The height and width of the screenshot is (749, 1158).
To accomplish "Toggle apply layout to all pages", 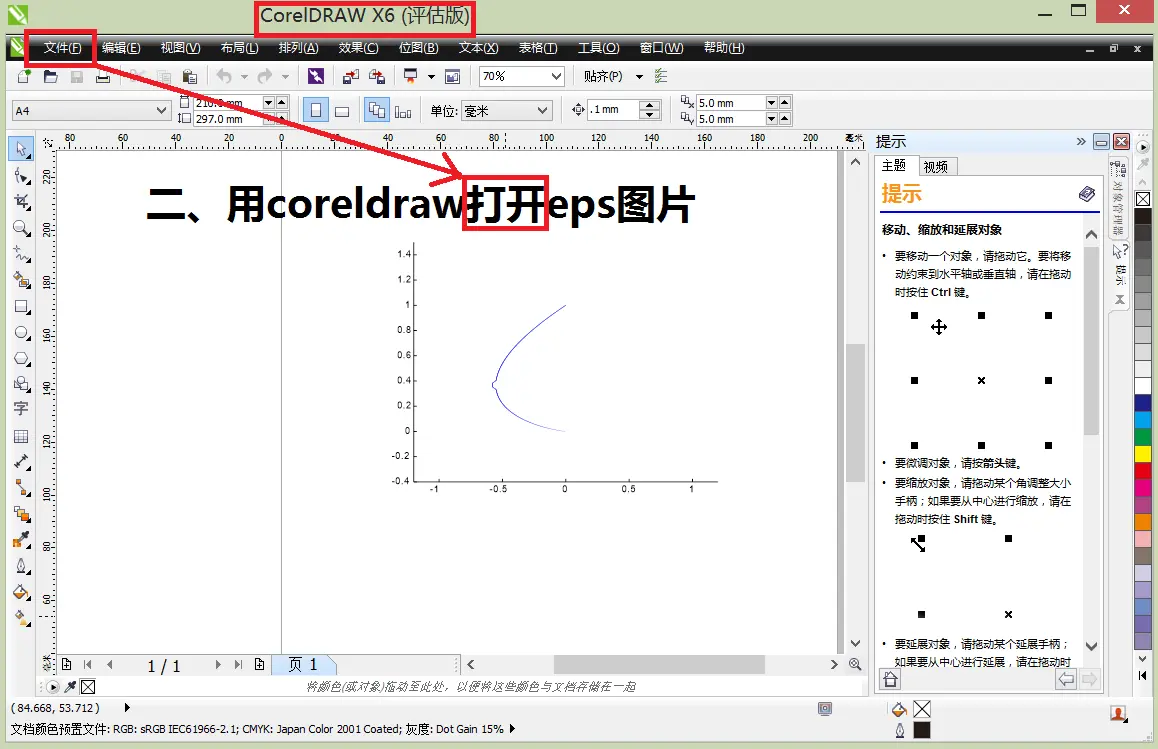I will [377, 111].
